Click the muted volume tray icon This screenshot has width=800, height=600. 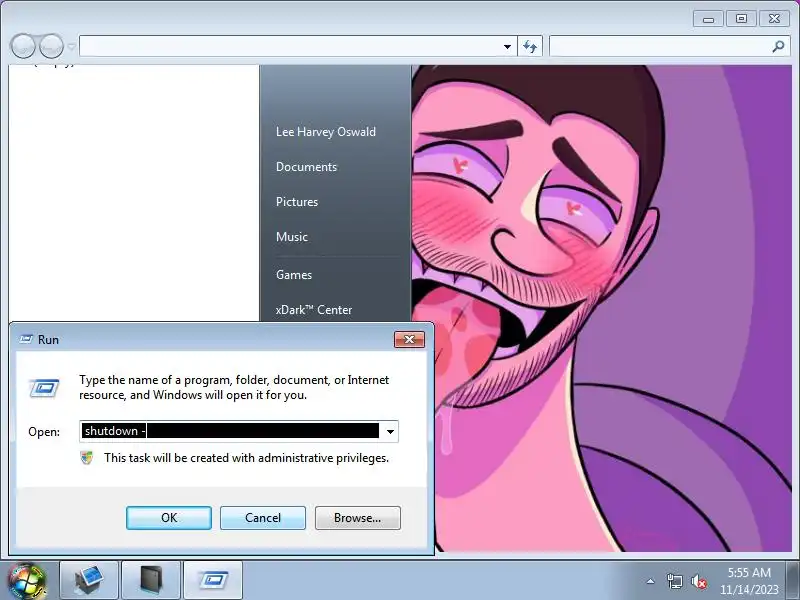pos(698,581)
